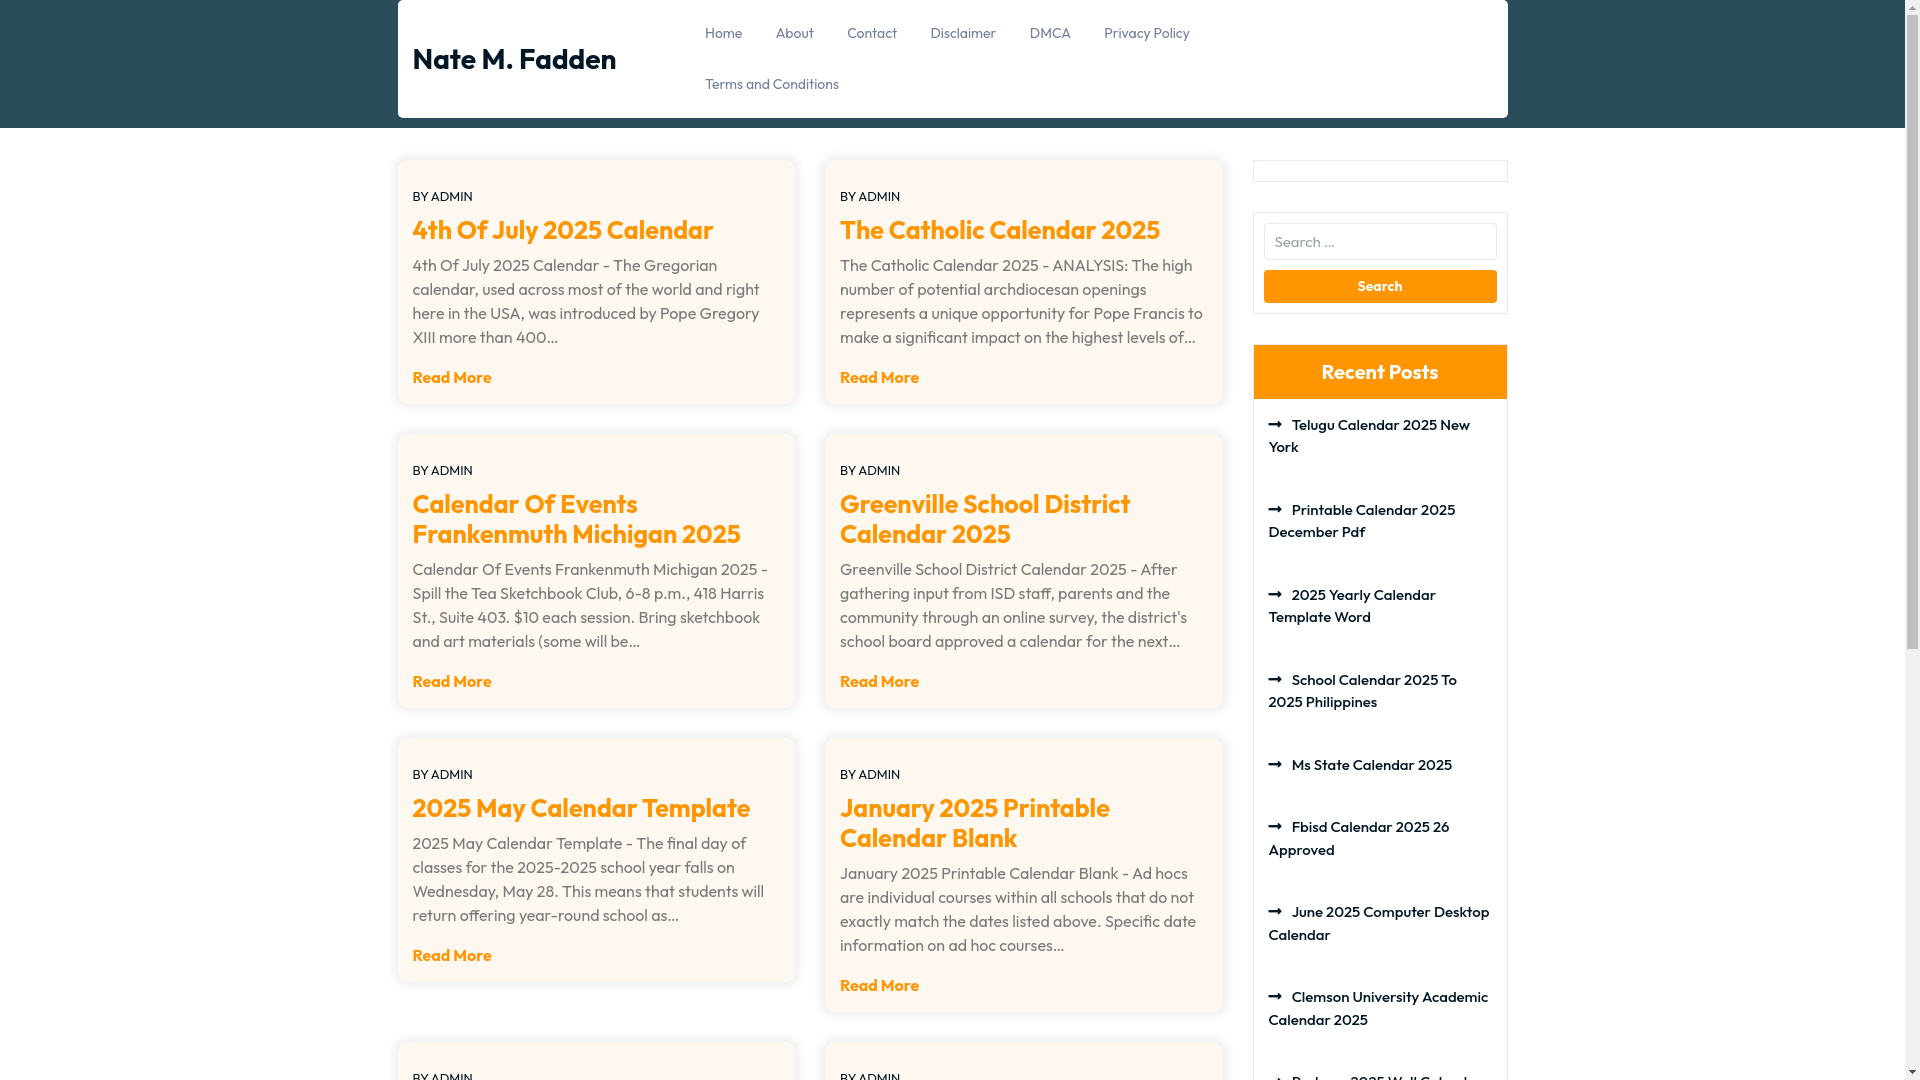Viewport: 1920px width, 1080px height.
Task: Click the page's vertical scrollbar
Action: (1912, 540)
